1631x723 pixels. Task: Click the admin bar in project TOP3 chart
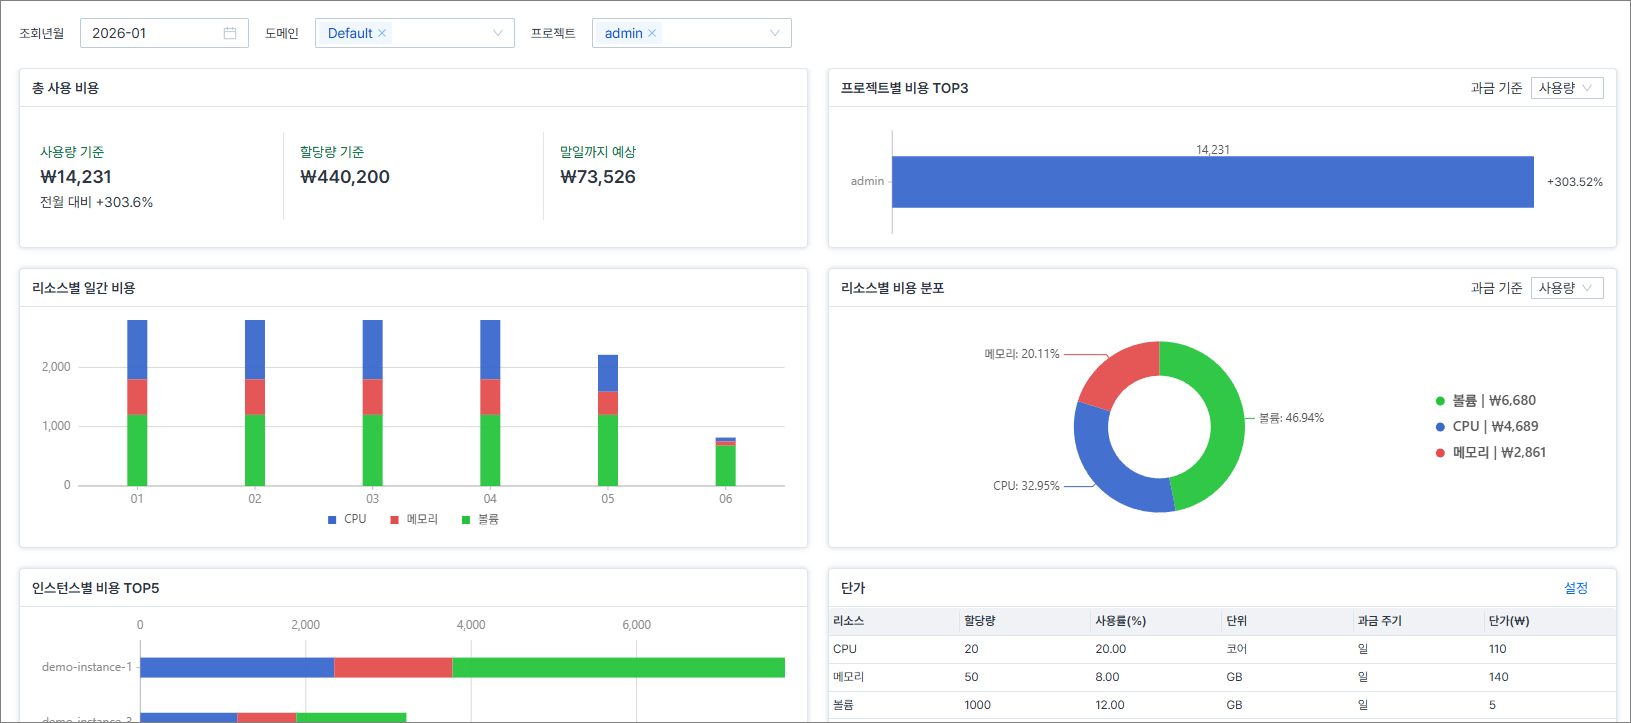[1212, 182]
